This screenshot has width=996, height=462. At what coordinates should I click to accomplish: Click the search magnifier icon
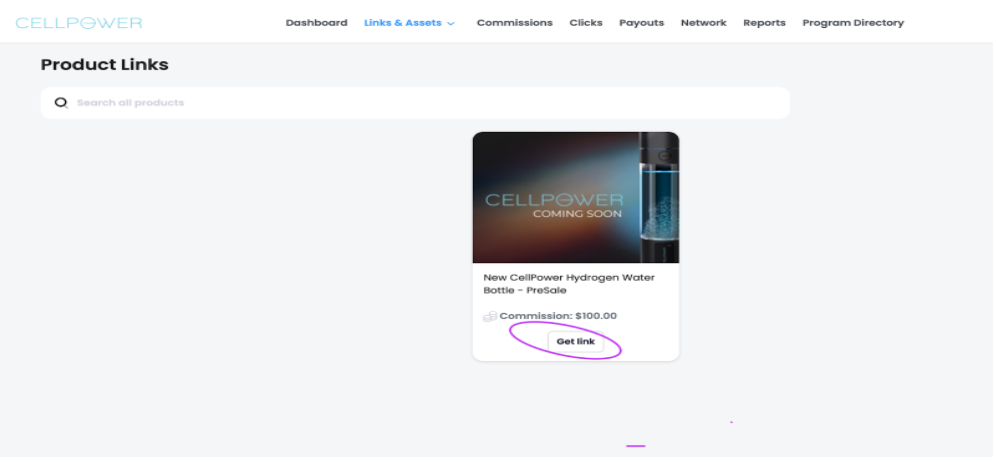[61, 102]
